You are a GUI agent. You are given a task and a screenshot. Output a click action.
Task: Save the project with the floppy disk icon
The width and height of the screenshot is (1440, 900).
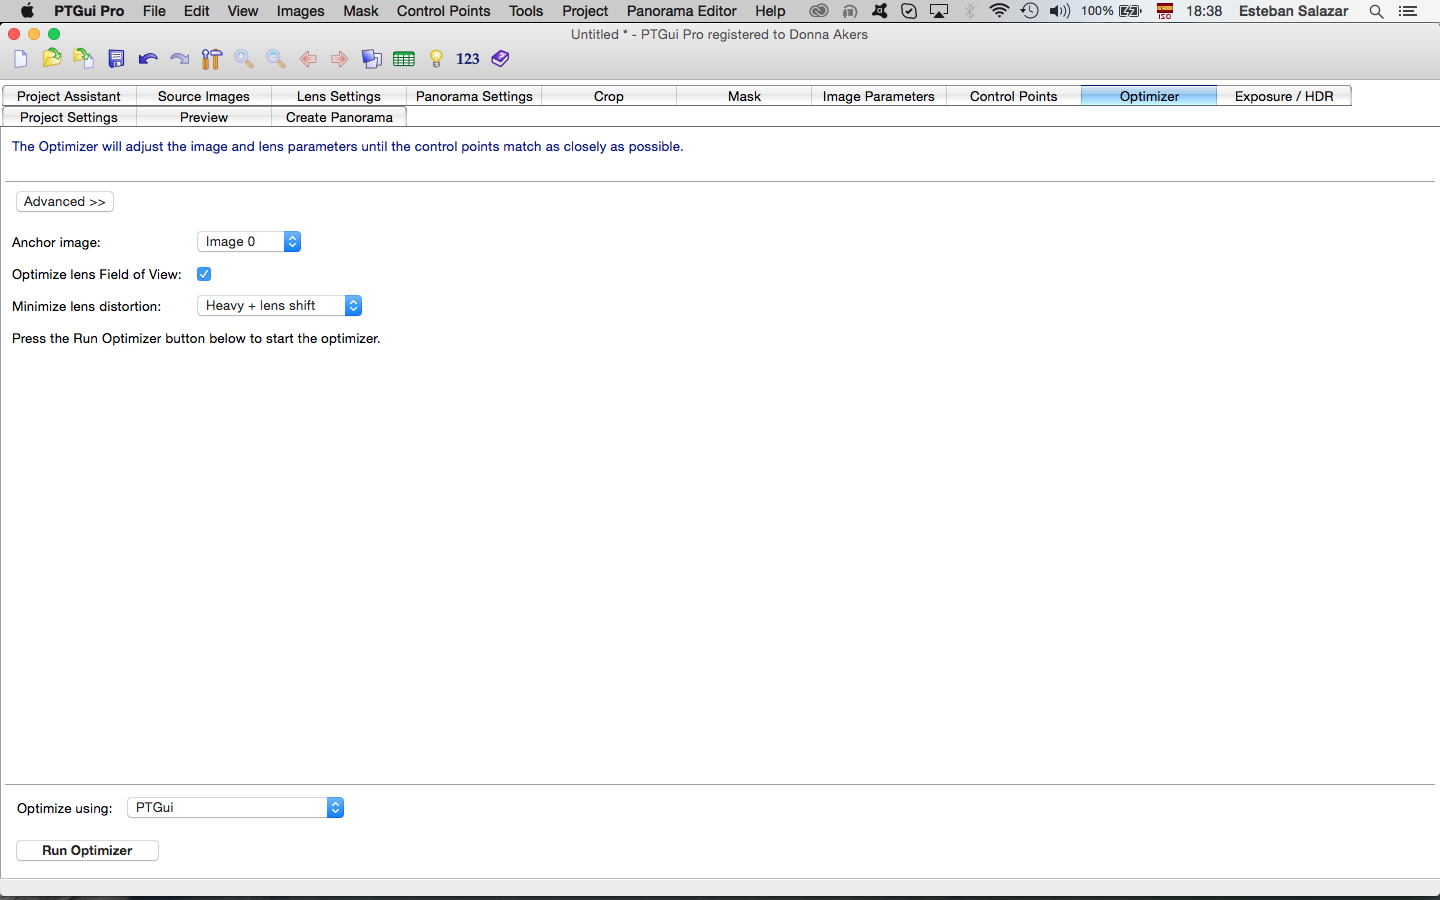[116, 59]
